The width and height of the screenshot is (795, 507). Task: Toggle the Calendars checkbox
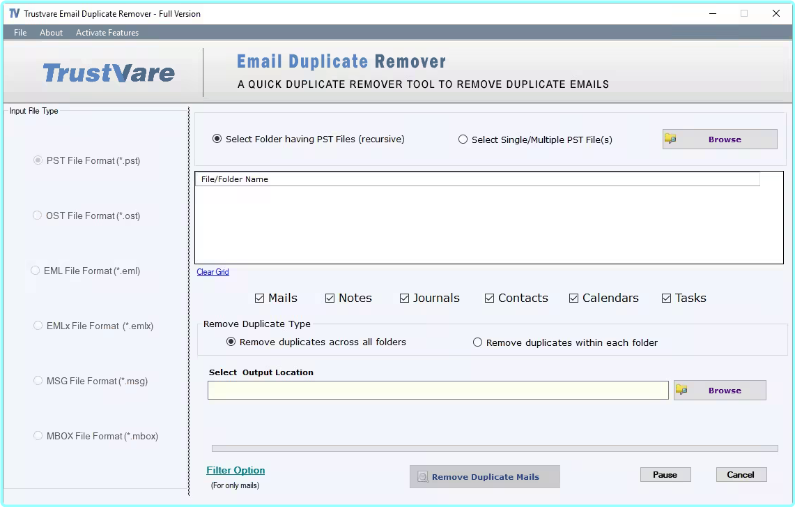point(573,298)
